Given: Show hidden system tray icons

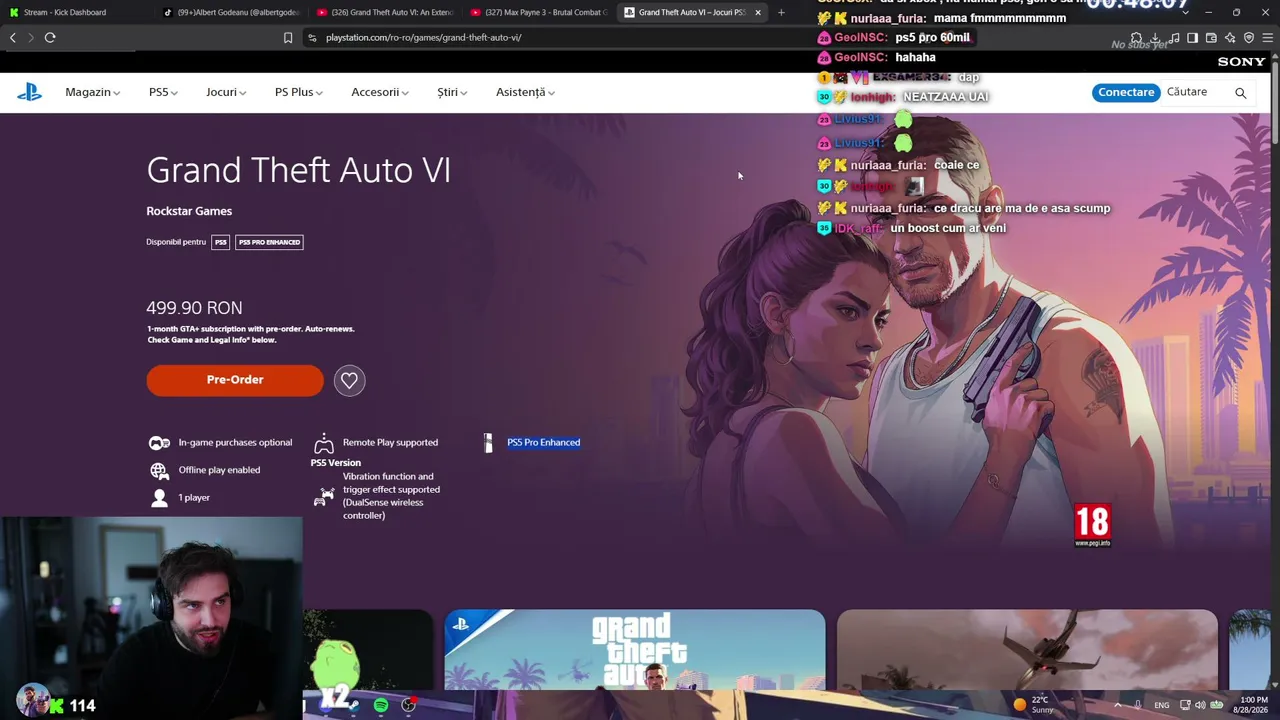Looking at the screenshot, I should [1117, 705].
